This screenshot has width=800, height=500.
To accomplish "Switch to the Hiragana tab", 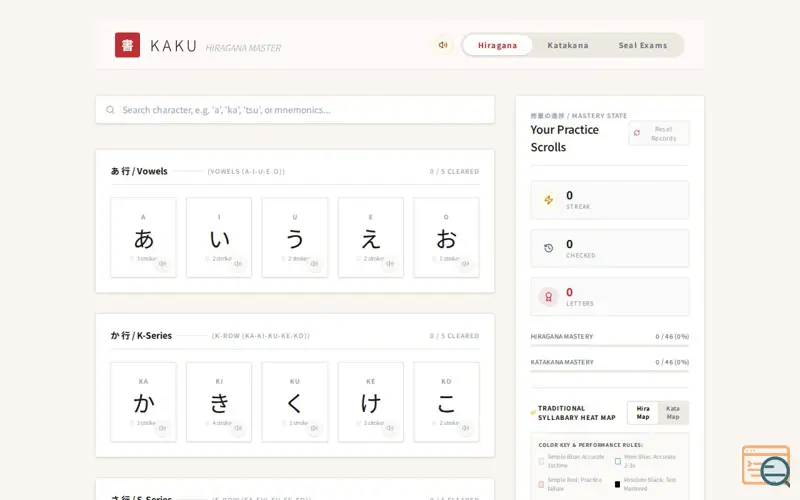I will 497,45.
